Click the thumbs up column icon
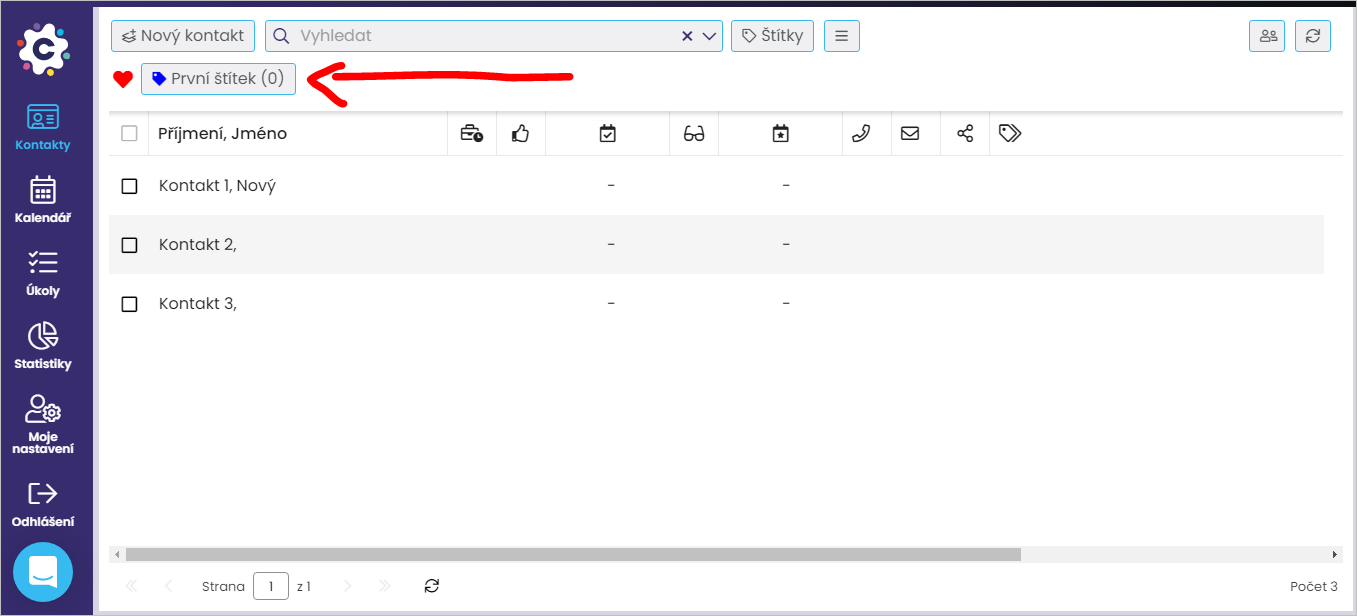The height and width of the screenshot is (616, 1357). coord(520,133)
